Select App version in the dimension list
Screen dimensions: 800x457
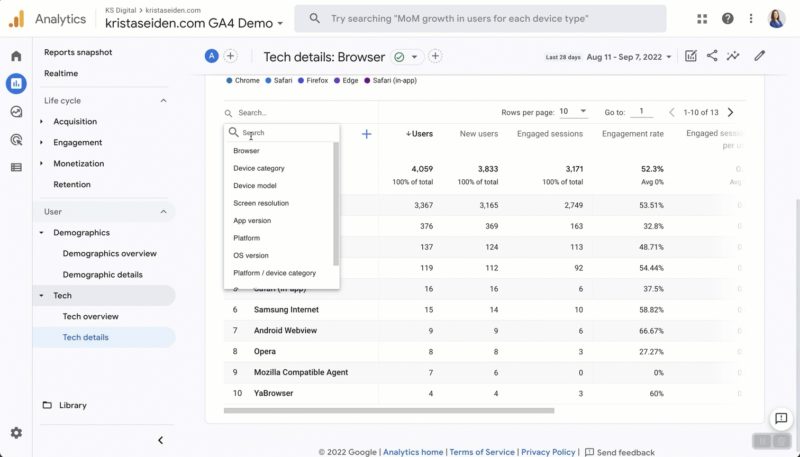point(252,220)
